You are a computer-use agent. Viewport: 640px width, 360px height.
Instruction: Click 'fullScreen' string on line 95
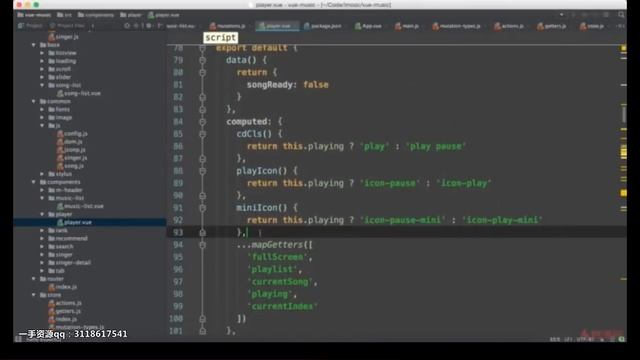tap(277, 257)
